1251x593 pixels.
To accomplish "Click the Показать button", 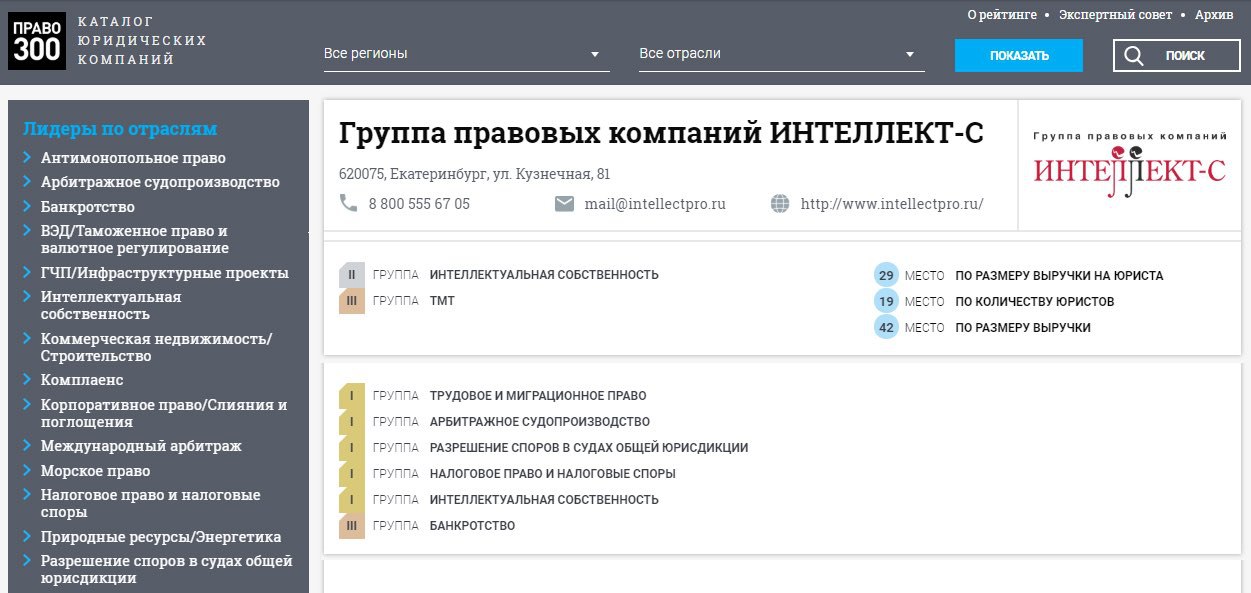I will 1019,56.
